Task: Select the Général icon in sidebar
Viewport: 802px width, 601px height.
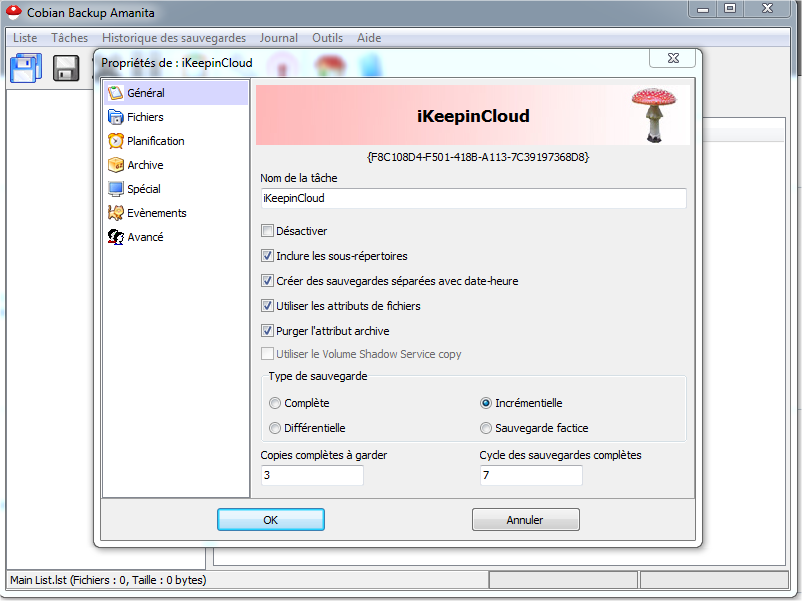Action: click(x=116, y=93)
